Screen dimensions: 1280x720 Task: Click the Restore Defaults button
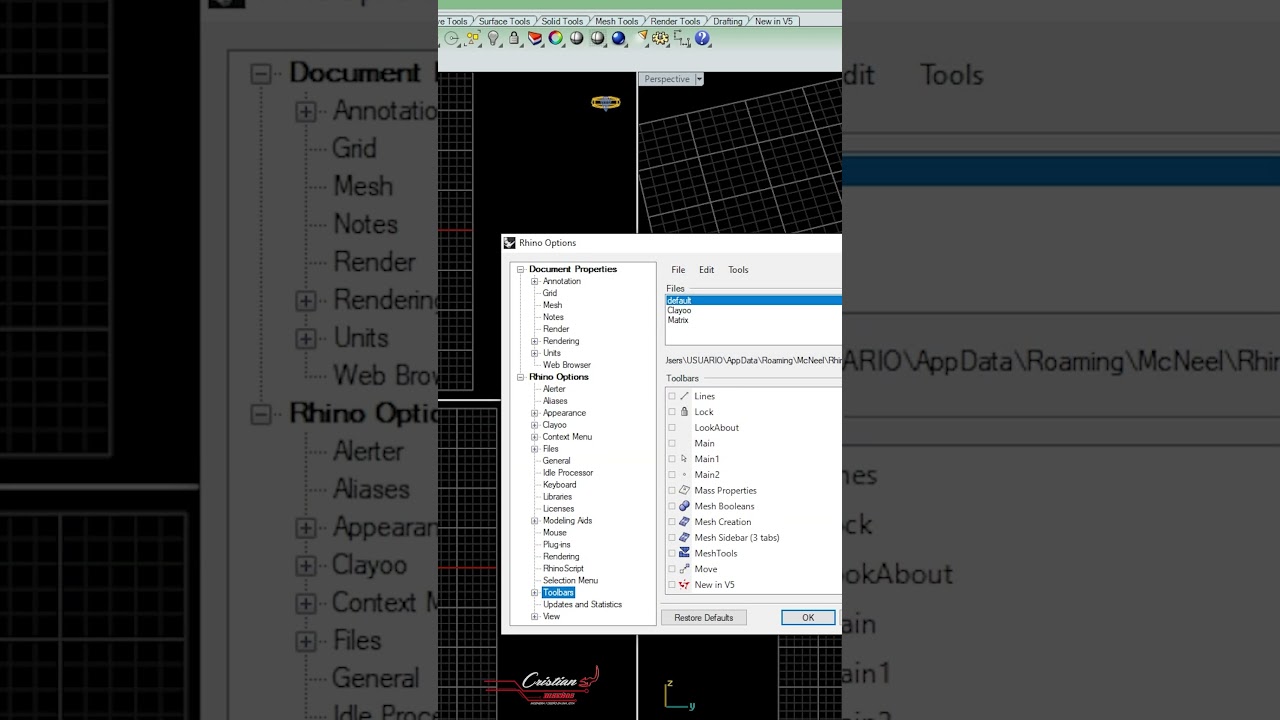704,618
